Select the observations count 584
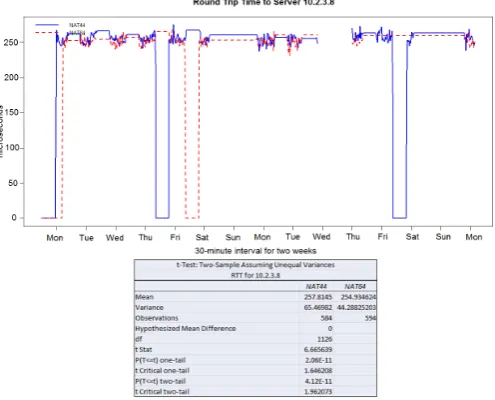 [326, 318]
